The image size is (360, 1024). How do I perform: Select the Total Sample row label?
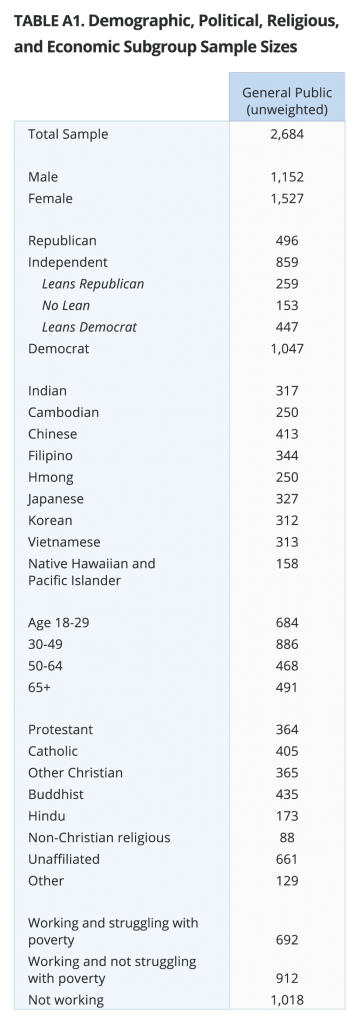[x=68, y=135]
